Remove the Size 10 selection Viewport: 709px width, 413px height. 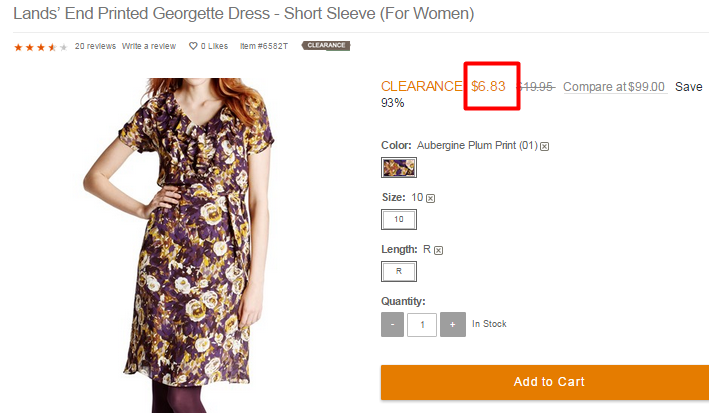(x=430, y=198)
